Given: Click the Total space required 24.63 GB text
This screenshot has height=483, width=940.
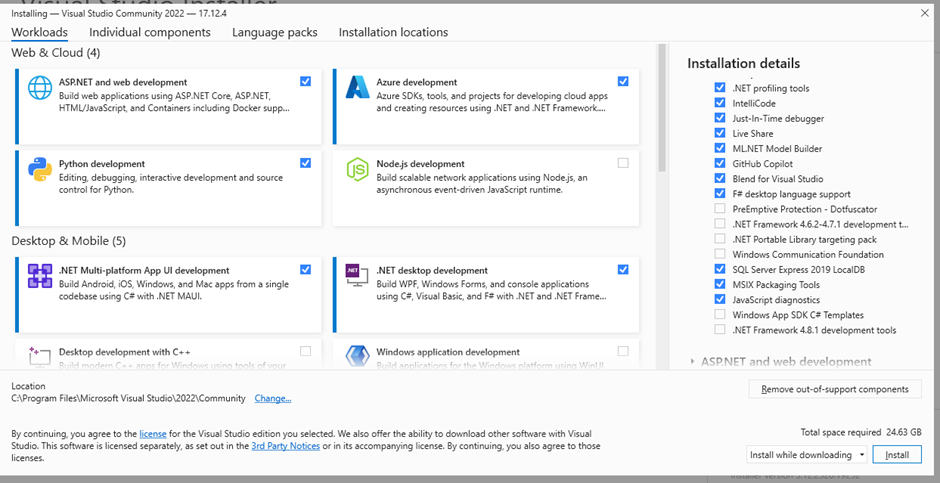Looking at the screenshot, I should pos(861,432).
